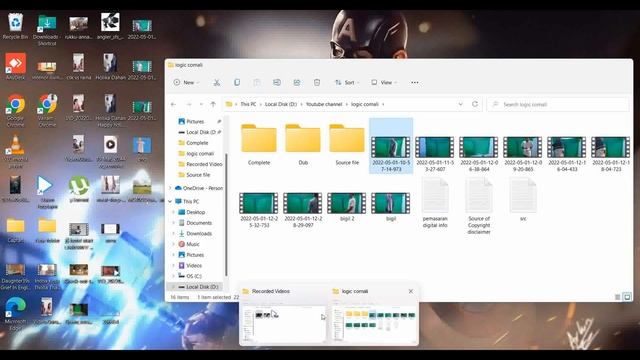The width and height of the screenshot is (640, 360).
Task: Open Recorded Videos in the navigation pane
Action: 200,164
